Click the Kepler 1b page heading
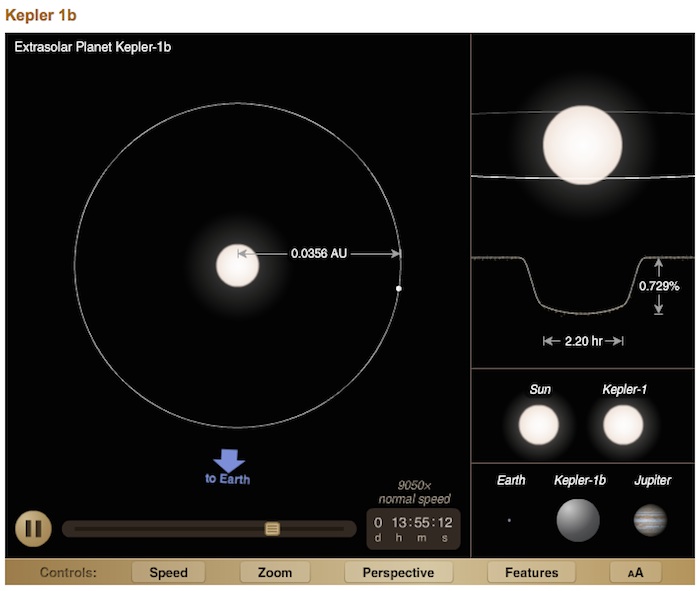 41,14
